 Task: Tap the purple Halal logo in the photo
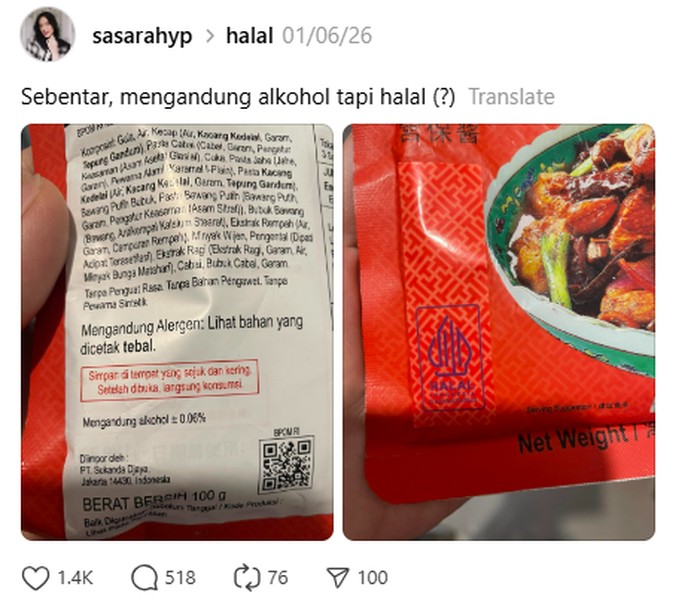tap(448, 357)
